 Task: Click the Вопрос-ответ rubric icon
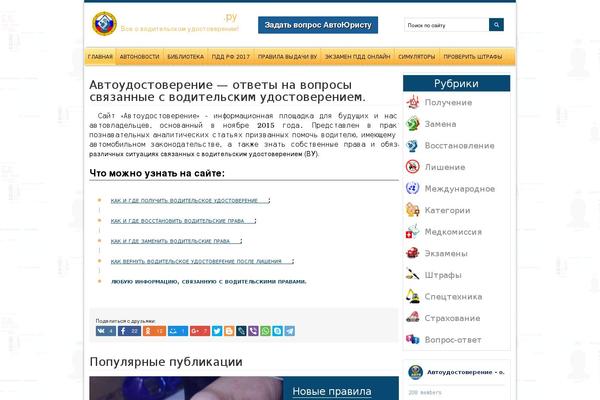coord(412,340)
